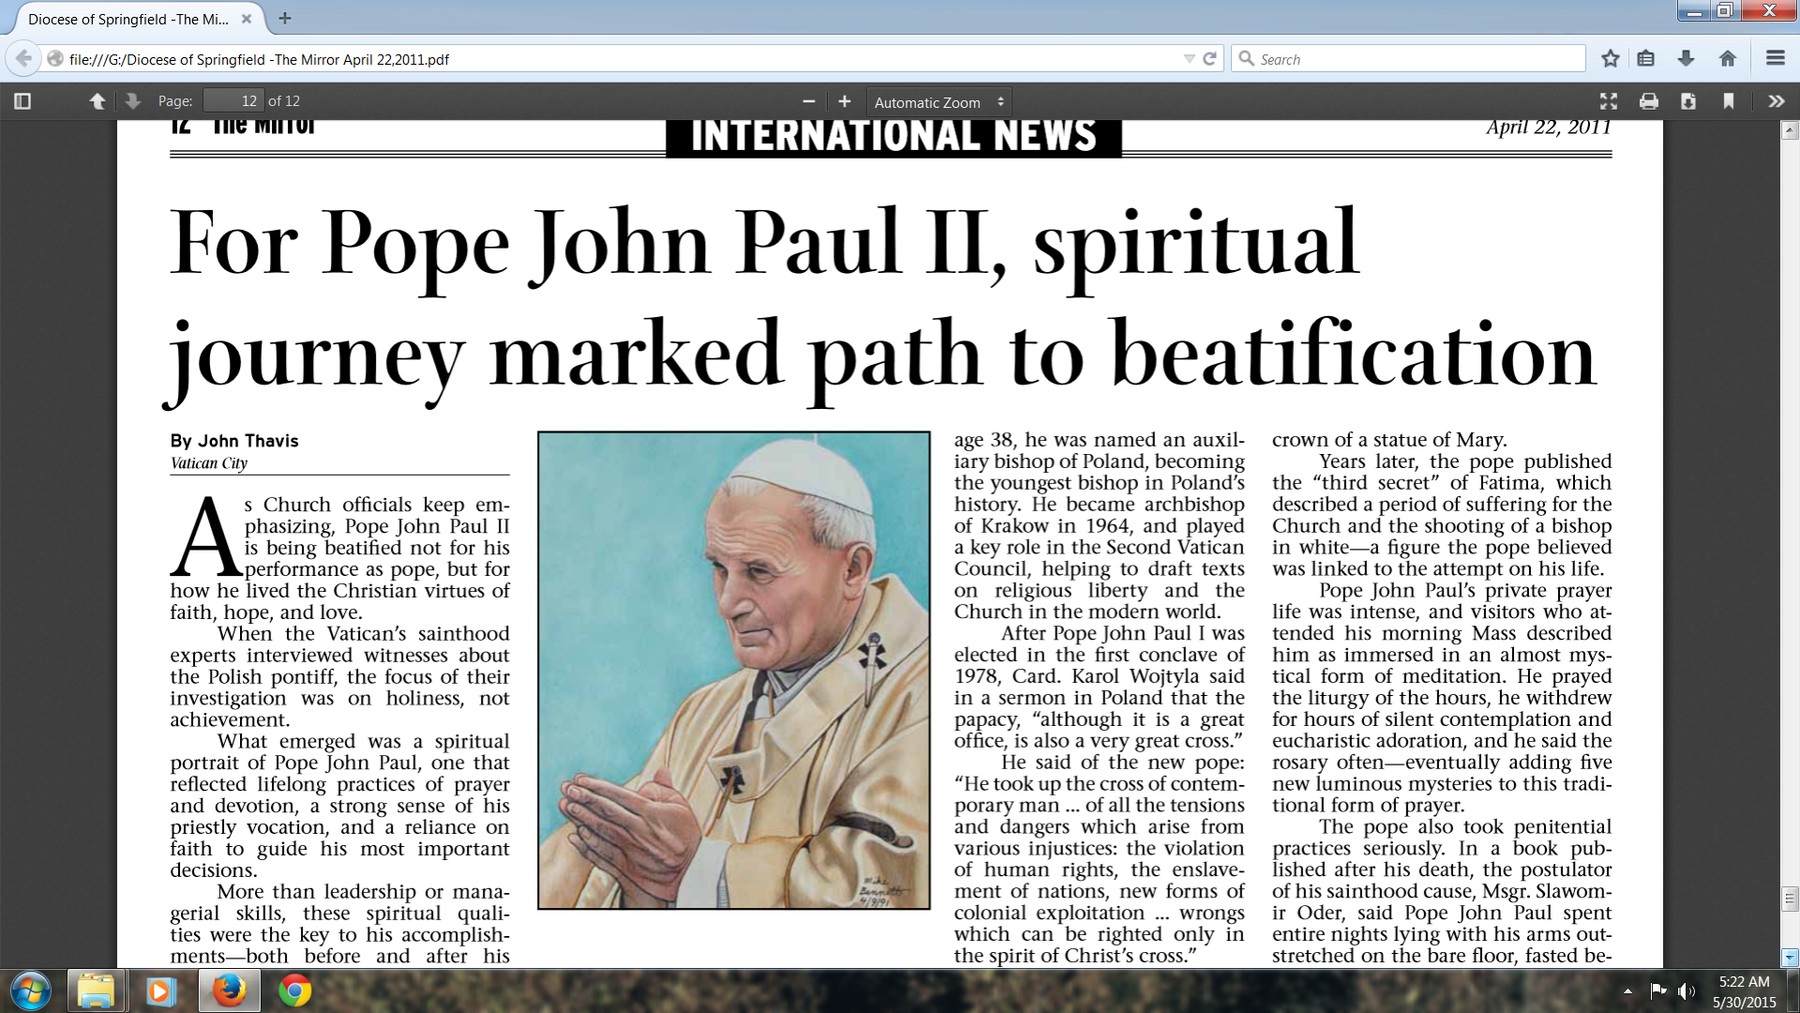1800x1013 pixels.
Task: Click the browser back button
Action: [23, 59]
